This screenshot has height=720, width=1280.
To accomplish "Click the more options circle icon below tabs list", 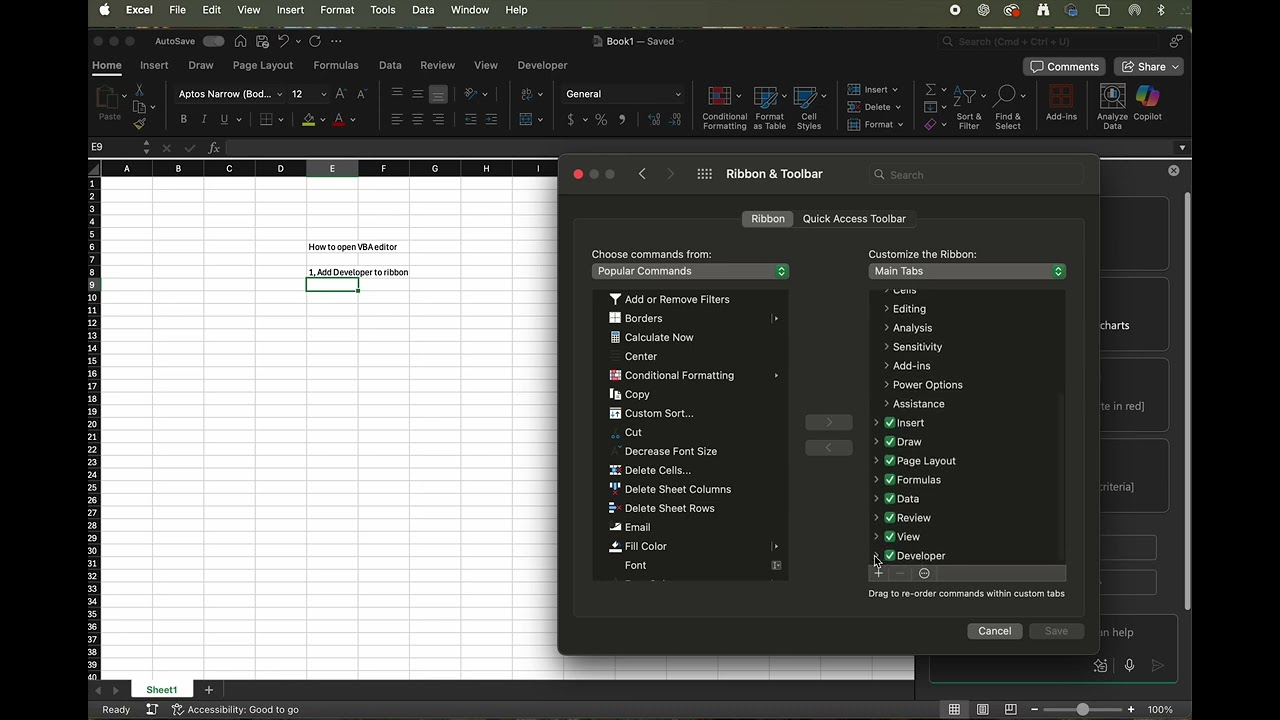I will coord(924,573).
